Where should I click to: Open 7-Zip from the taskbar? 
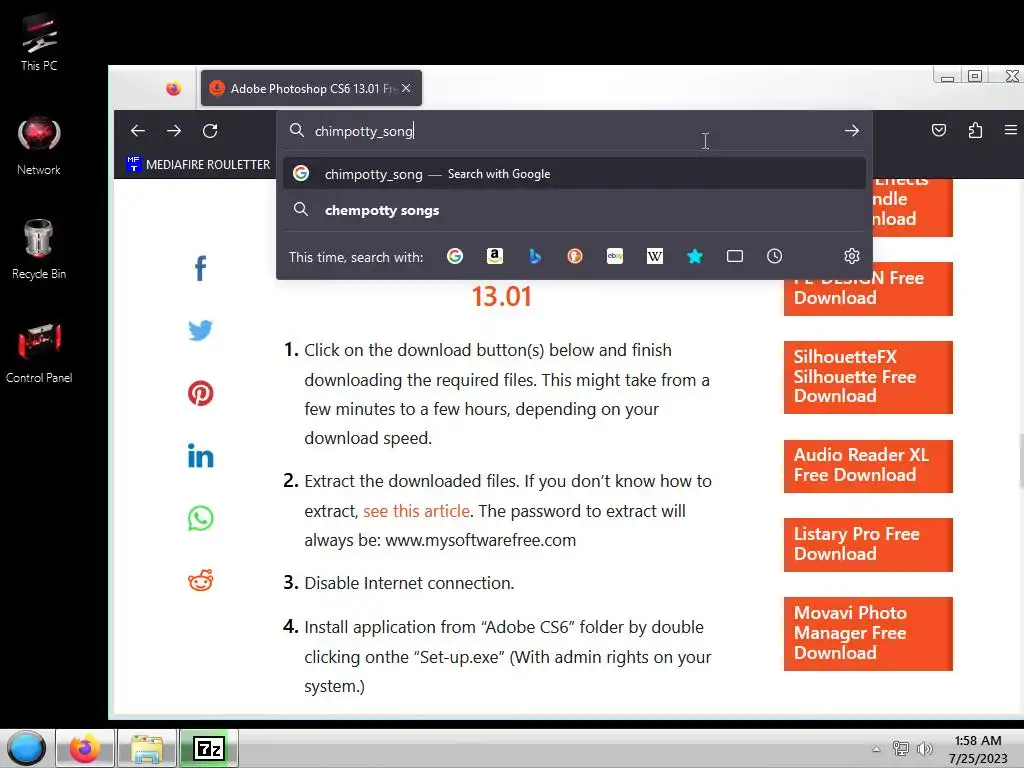pos(209,748)
